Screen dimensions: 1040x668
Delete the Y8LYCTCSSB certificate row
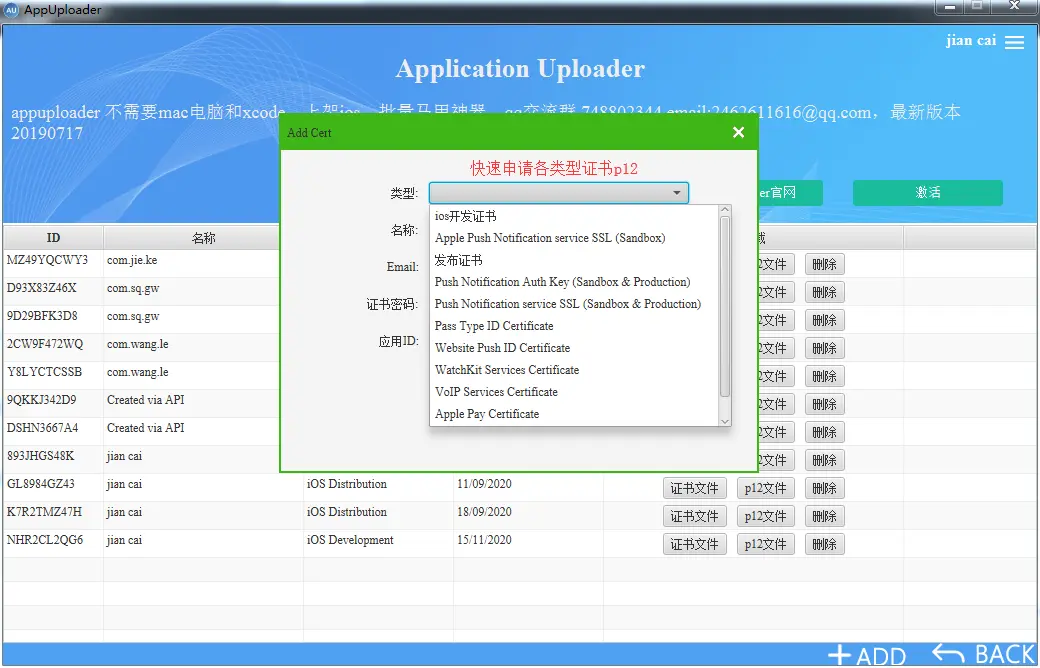pos(824,376)
